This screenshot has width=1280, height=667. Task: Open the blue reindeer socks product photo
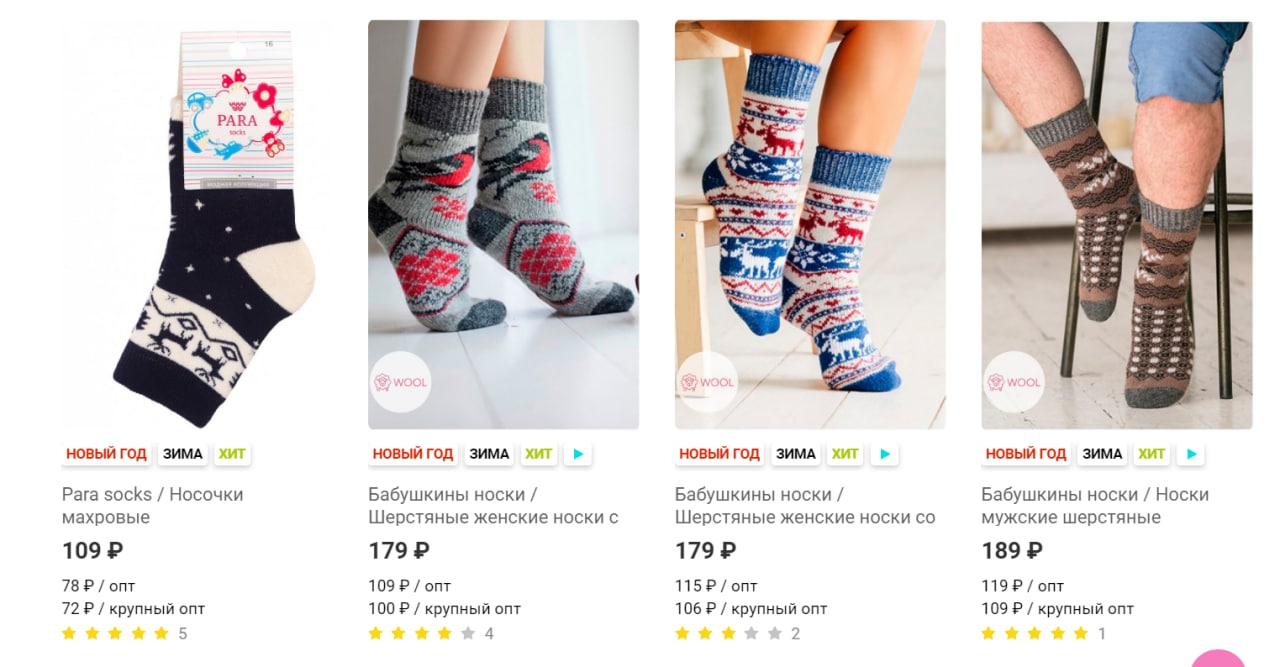coord(810,225)
